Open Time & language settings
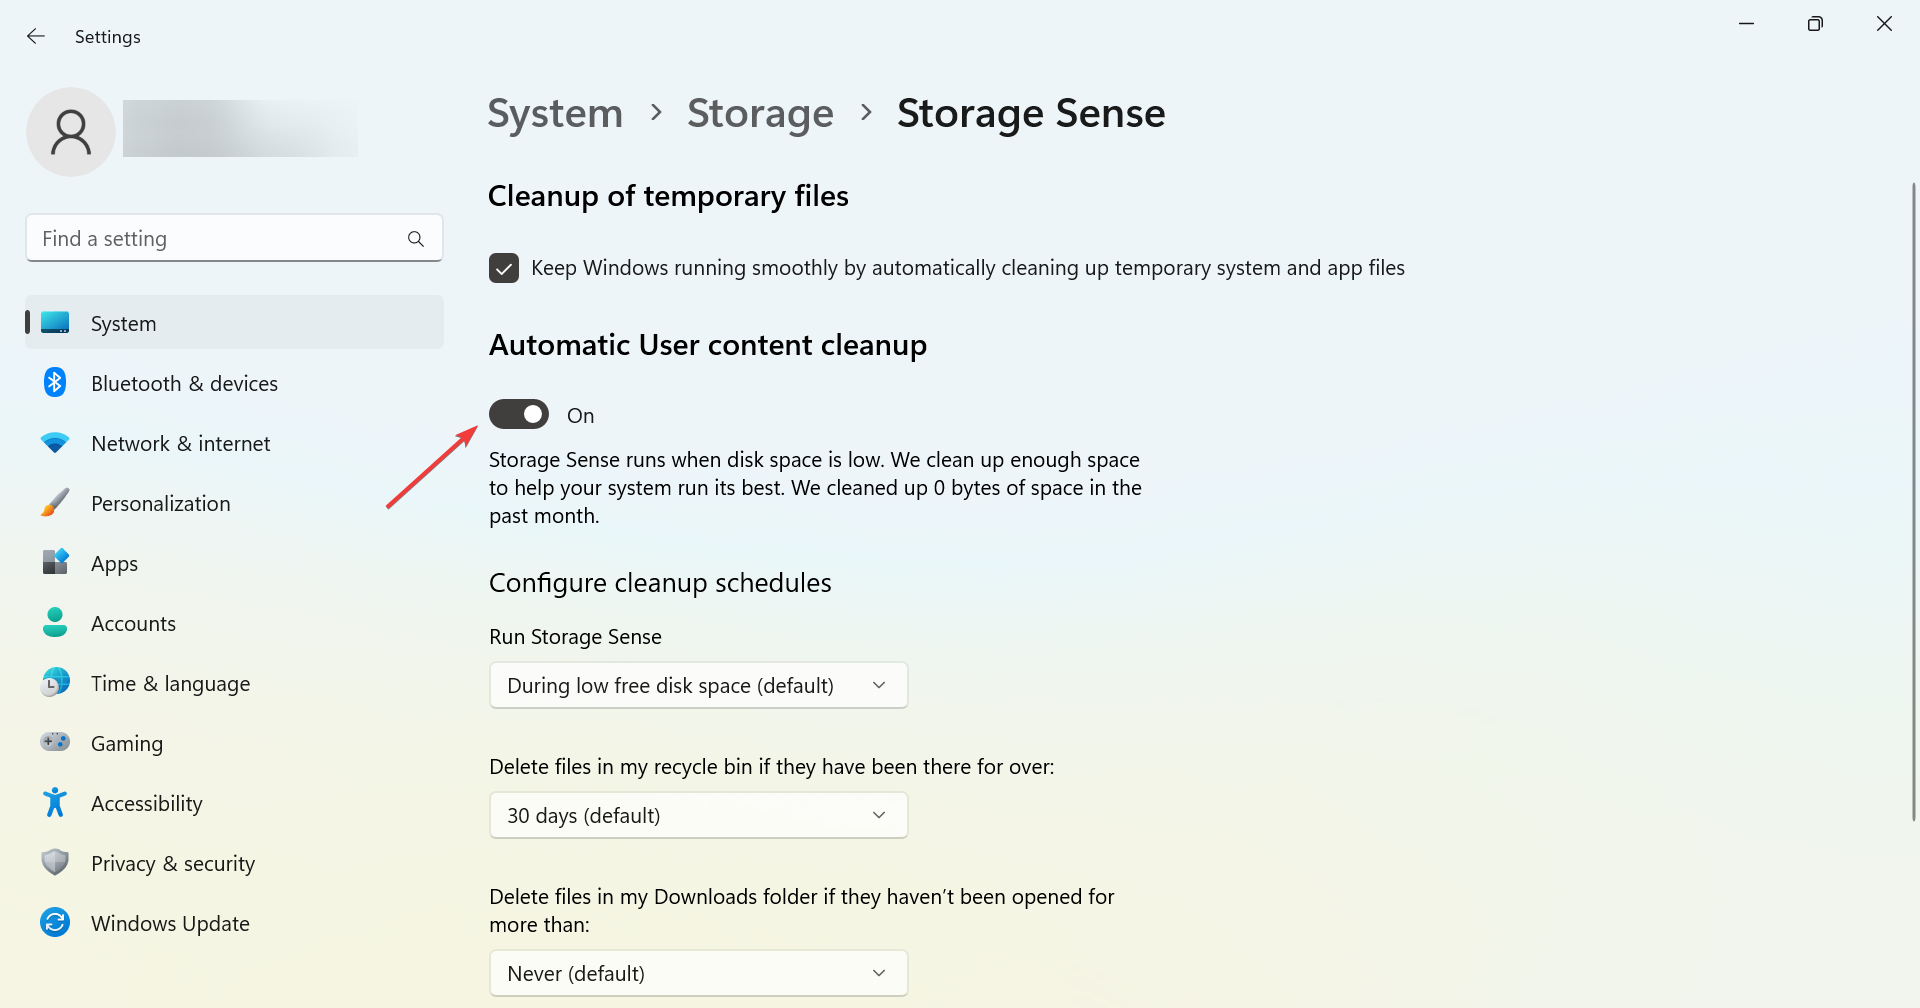Screen dimensions: 1920x1008 pyautogui.click(x=170, y=684)
